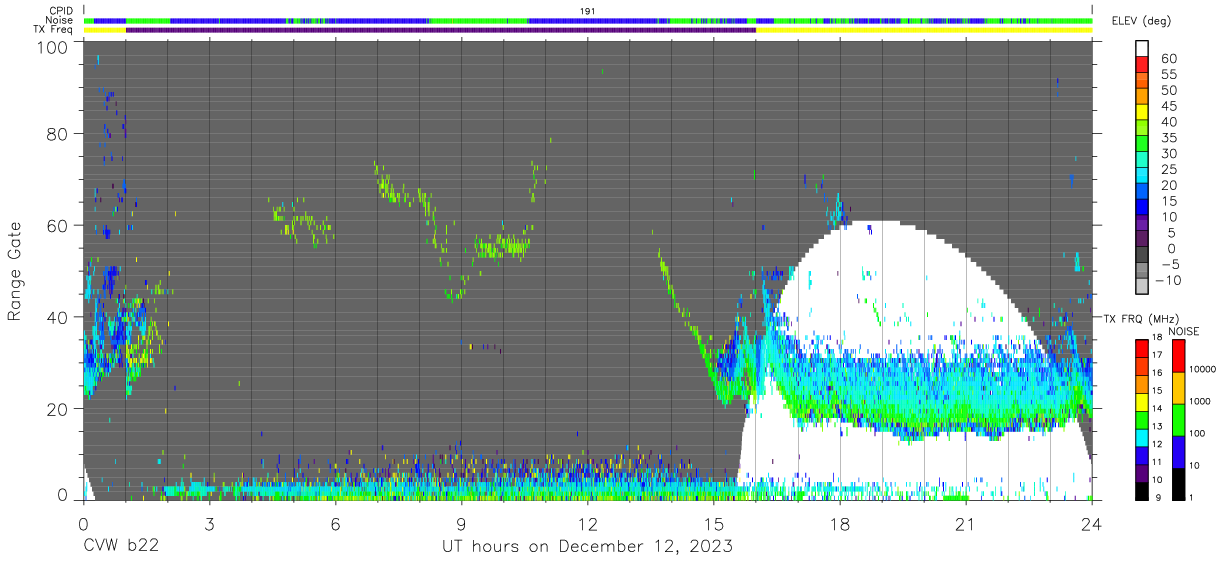Viewport: 1228px width, 567px height.
Task: Click the 'CPID' label at top left
Action: [60, 10]
